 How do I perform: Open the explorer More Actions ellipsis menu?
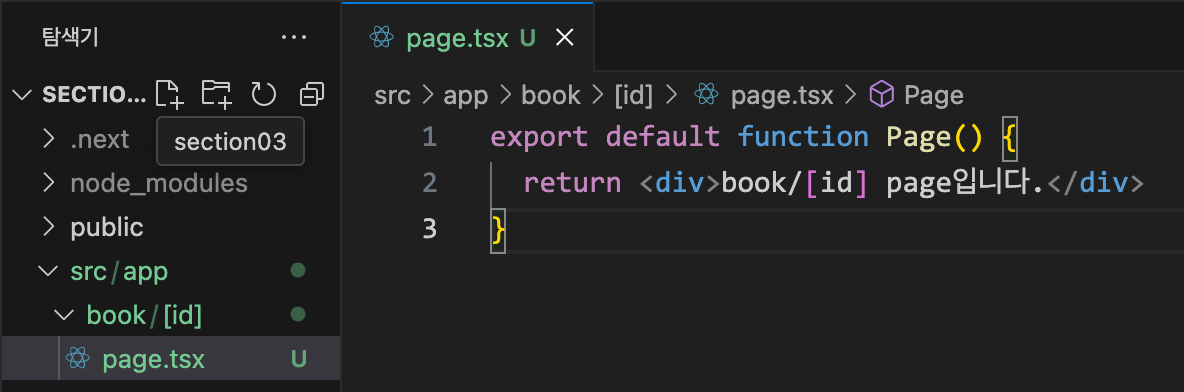click(294, 37)
